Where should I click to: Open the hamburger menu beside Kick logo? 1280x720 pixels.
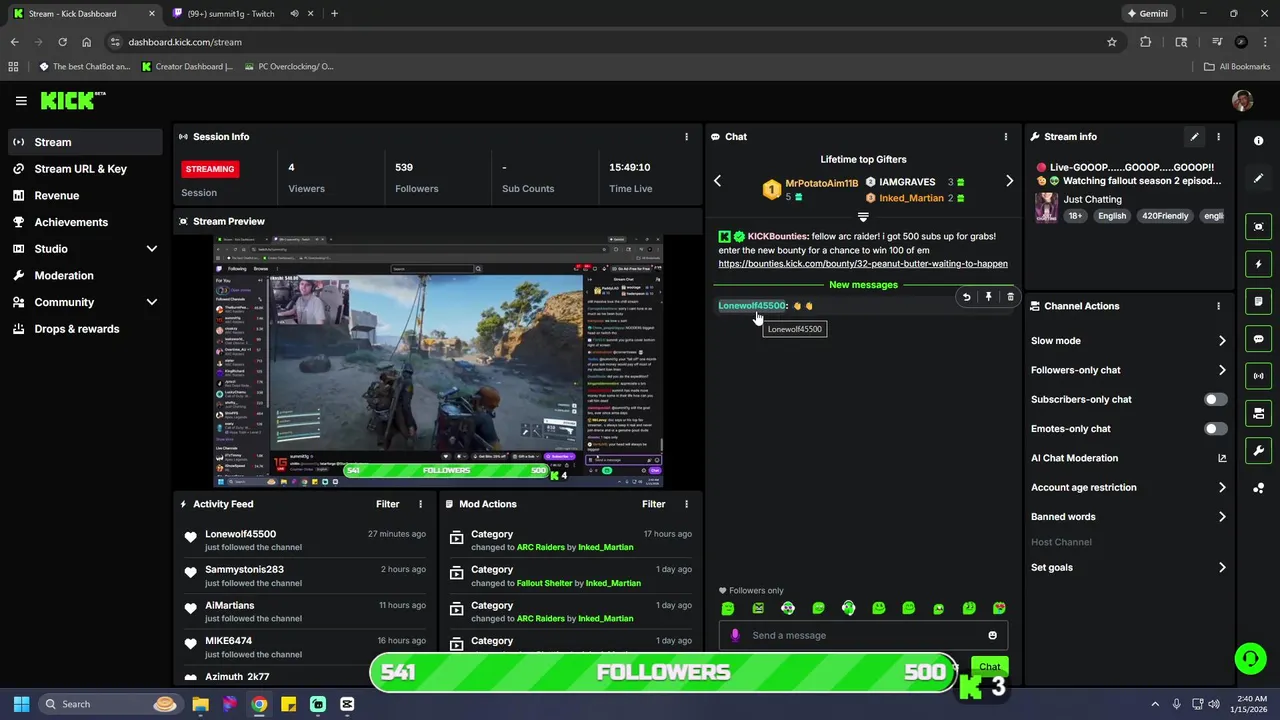(x=21, y=101)
